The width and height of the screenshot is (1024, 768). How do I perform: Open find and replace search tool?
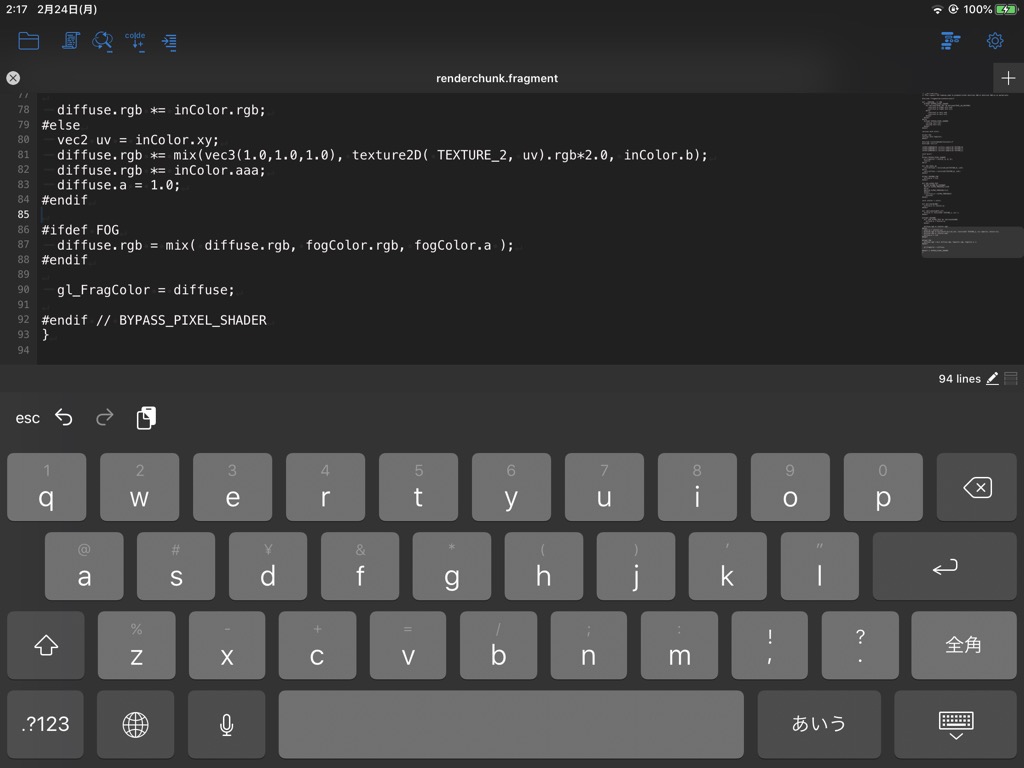[102, 41]
